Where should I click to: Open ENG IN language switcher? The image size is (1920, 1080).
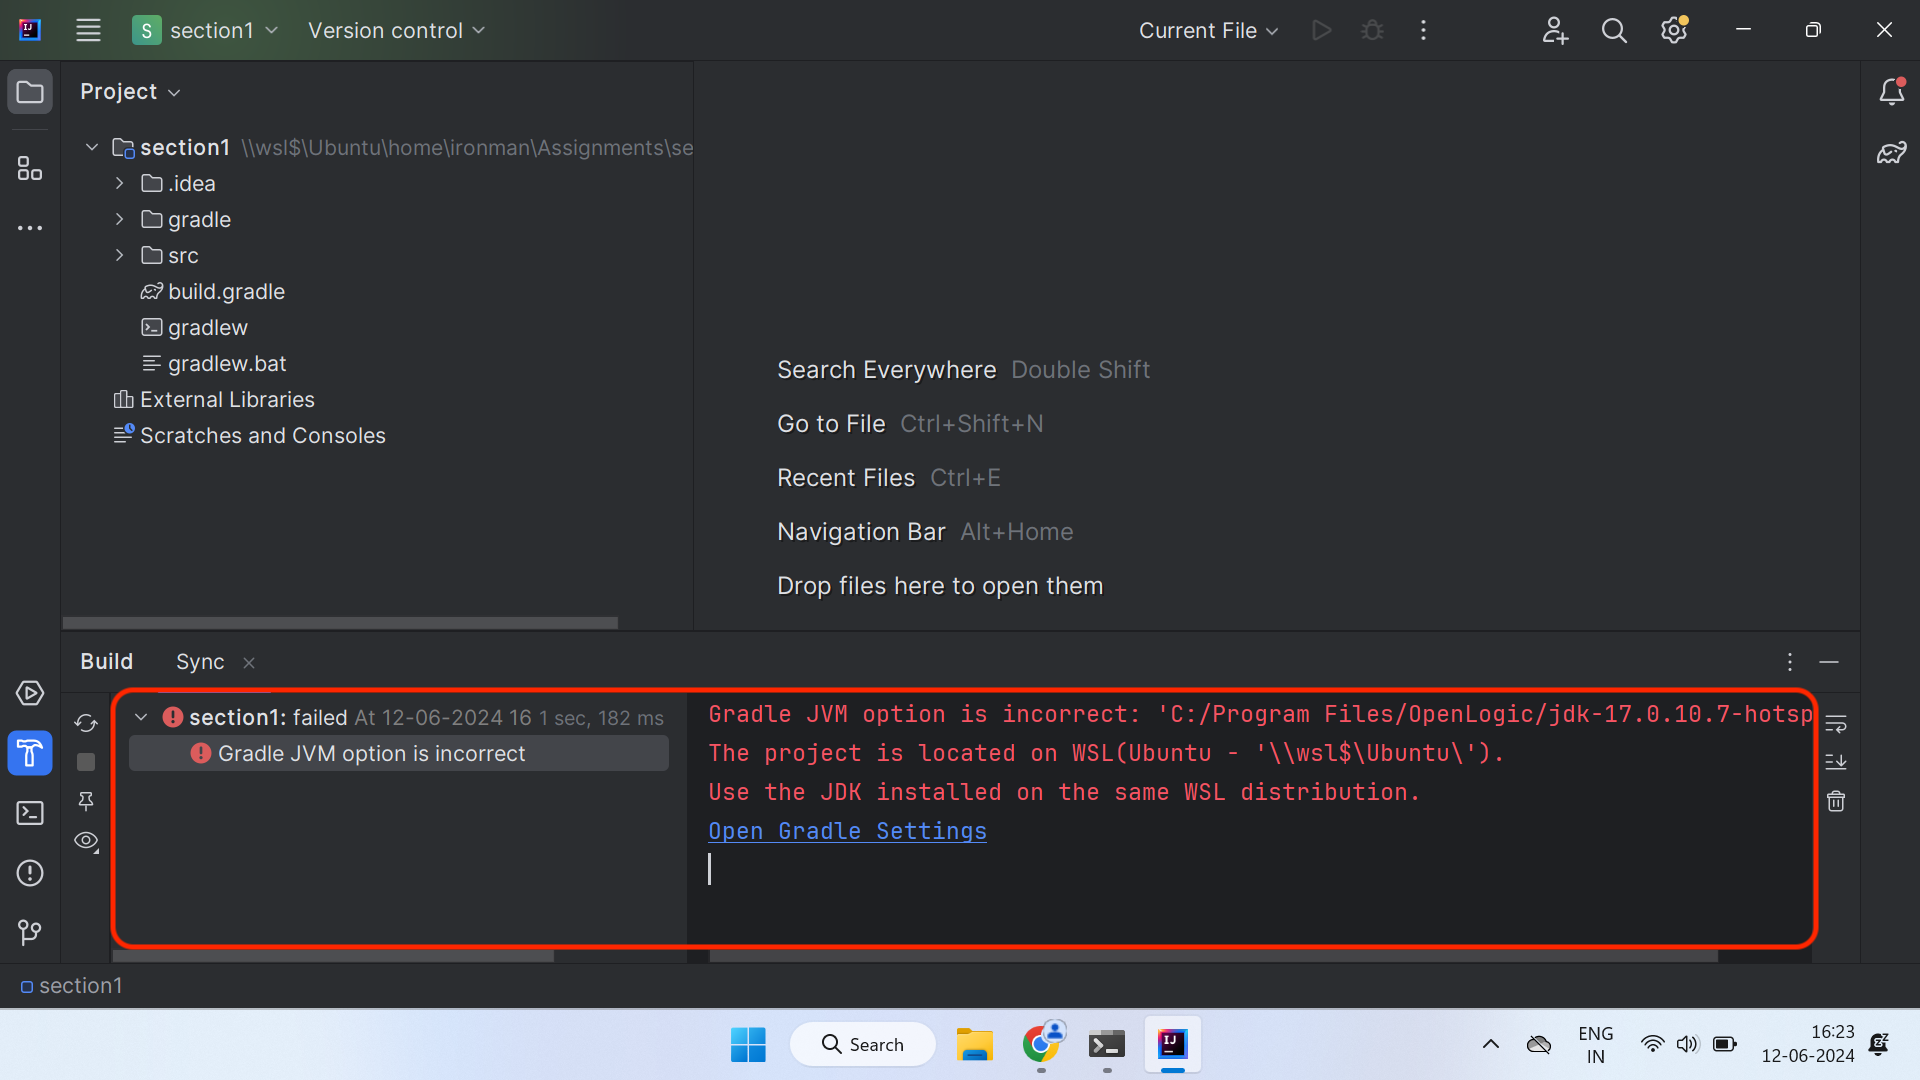tap(1595, 1045)
